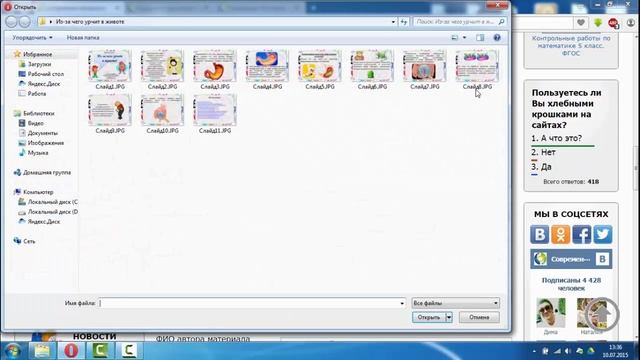Open Контрольные работы по математике link

pos(571,45)
